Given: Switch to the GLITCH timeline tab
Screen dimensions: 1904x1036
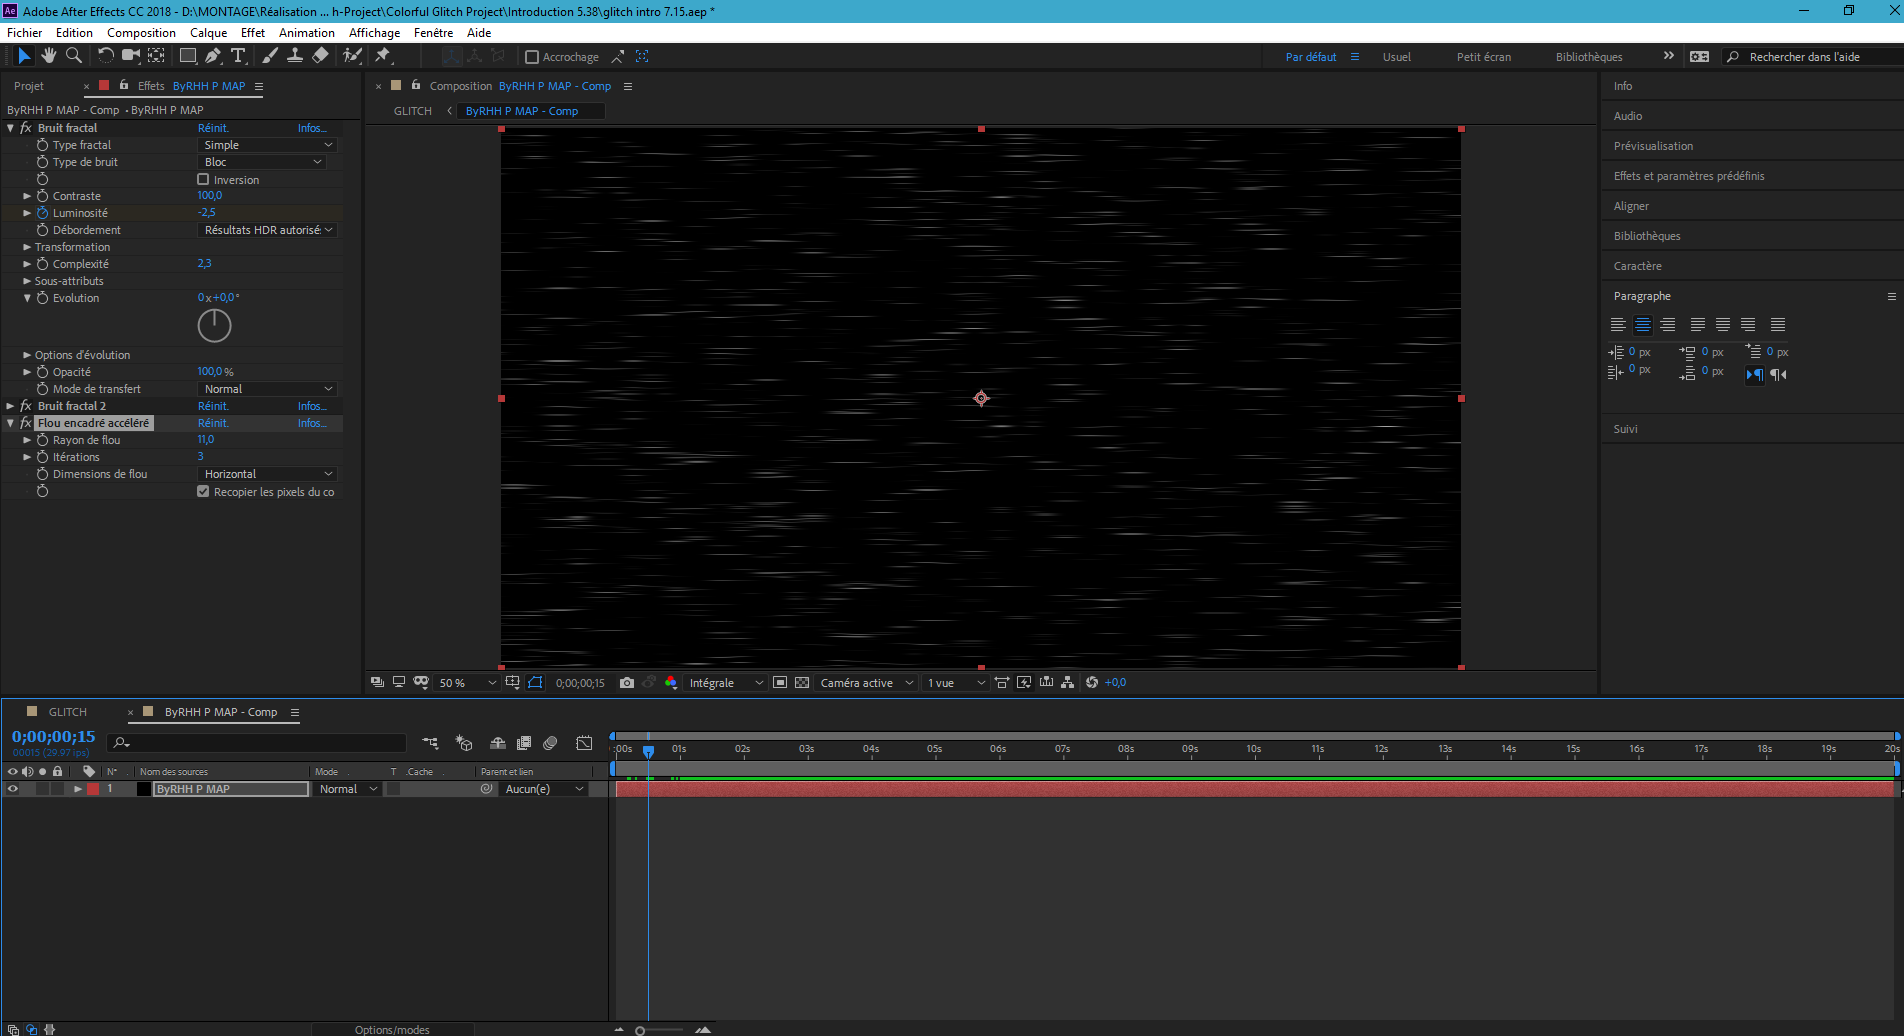Looking at the screenshot, I should pyautogui.click(x=68, y=712).
